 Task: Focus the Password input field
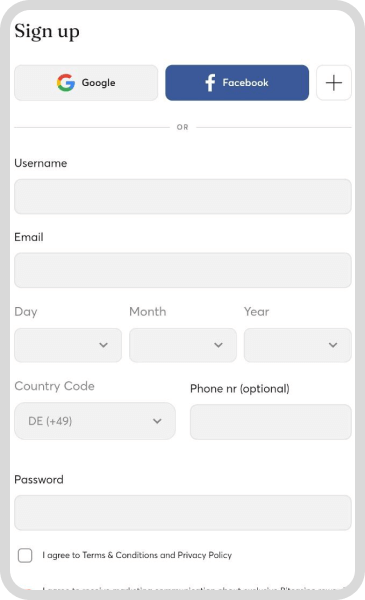pos(183,513)
